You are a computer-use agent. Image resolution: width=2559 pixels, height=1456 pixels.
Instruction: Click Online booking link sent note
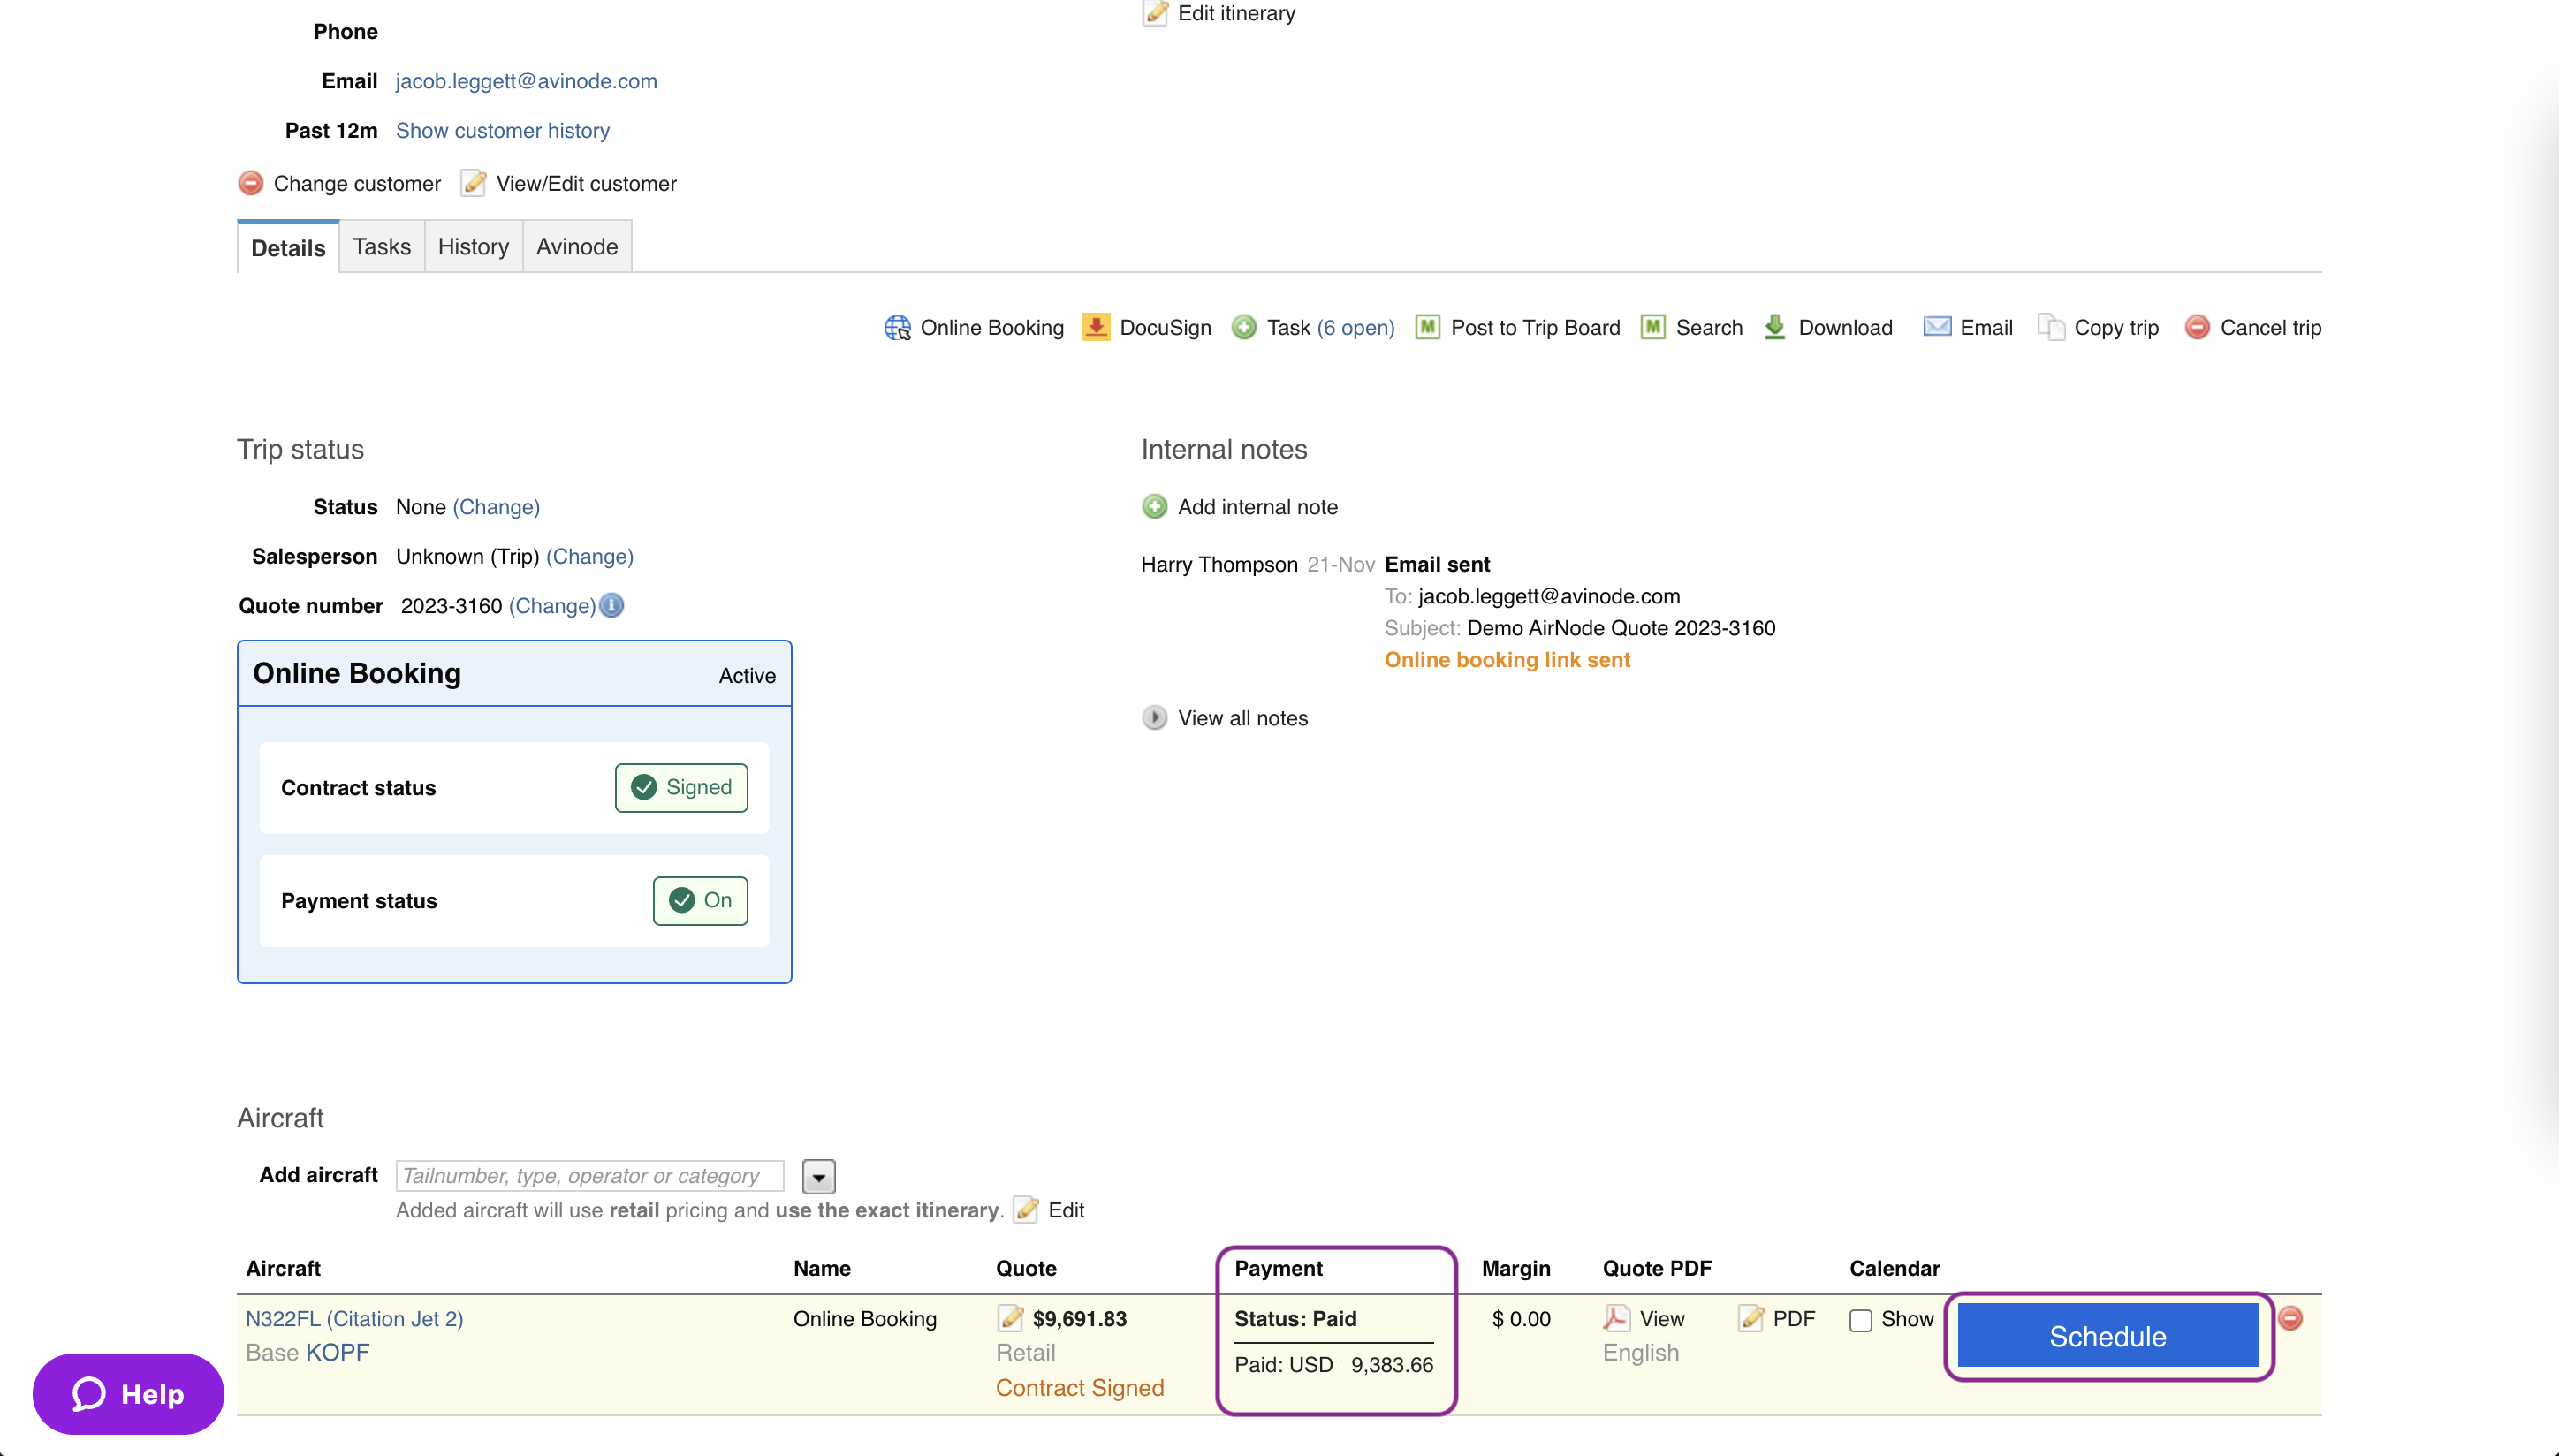tap(1508, 660)
